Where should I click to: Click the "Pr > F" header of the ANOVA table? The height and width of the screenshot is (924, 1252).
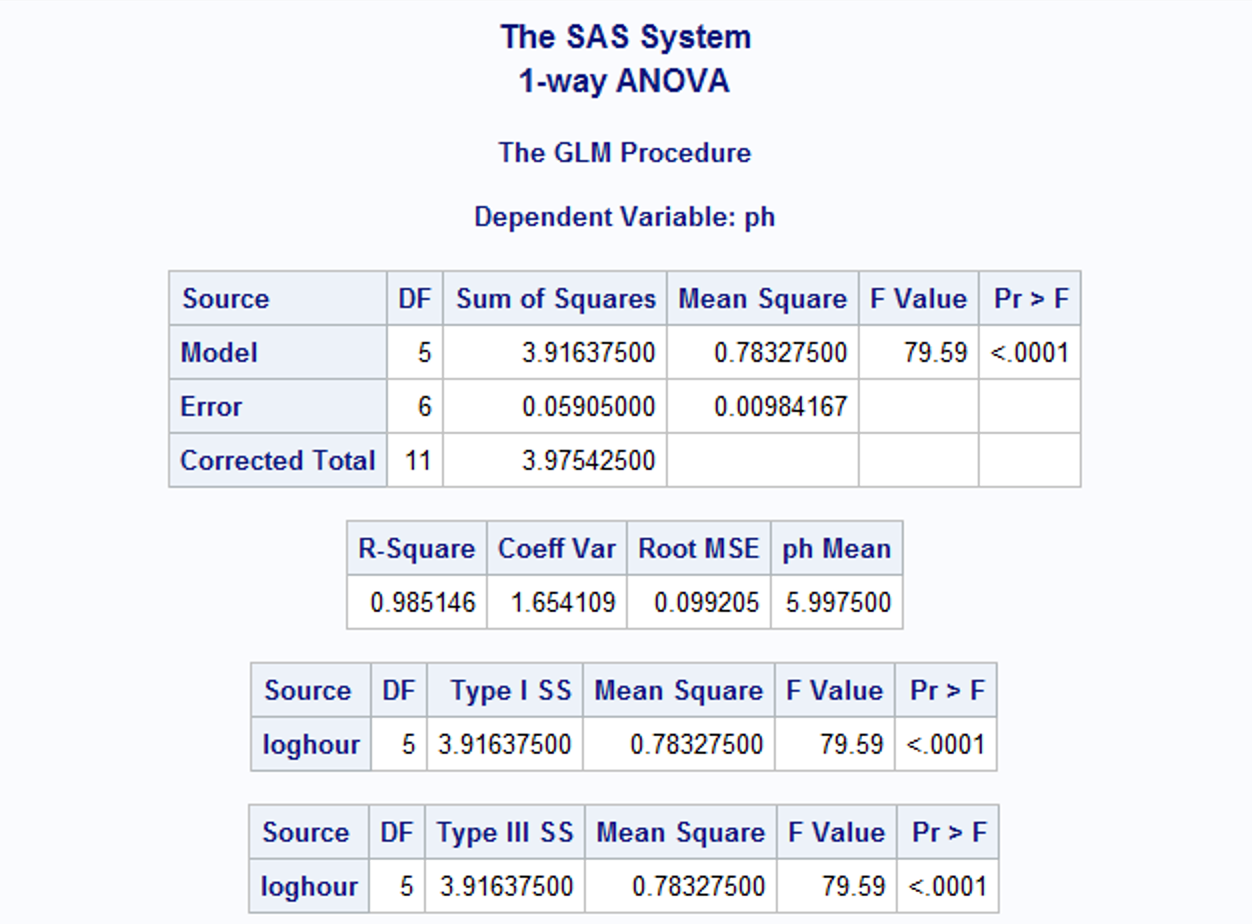tap(1031, 299)
